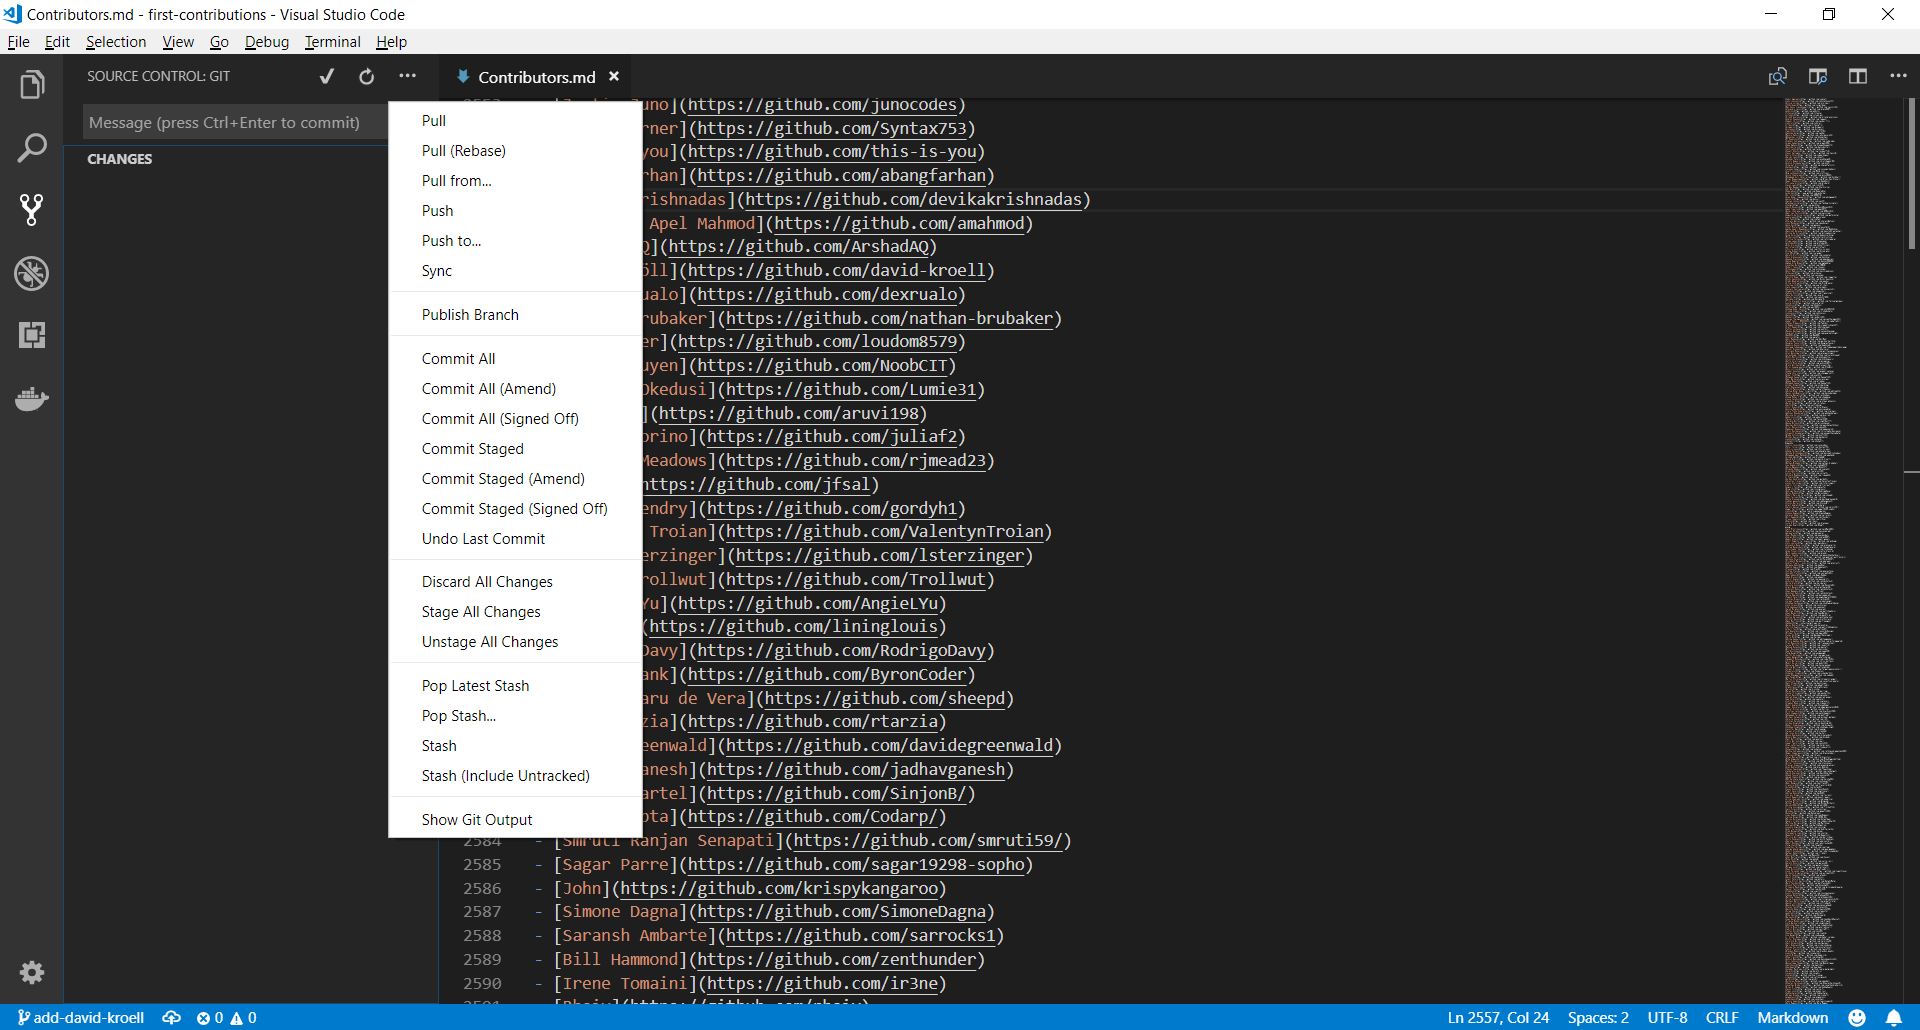Screen dimensions: 1920x1030
Task: Click the add-david-kroell branch indicator
Action: 81,1017
